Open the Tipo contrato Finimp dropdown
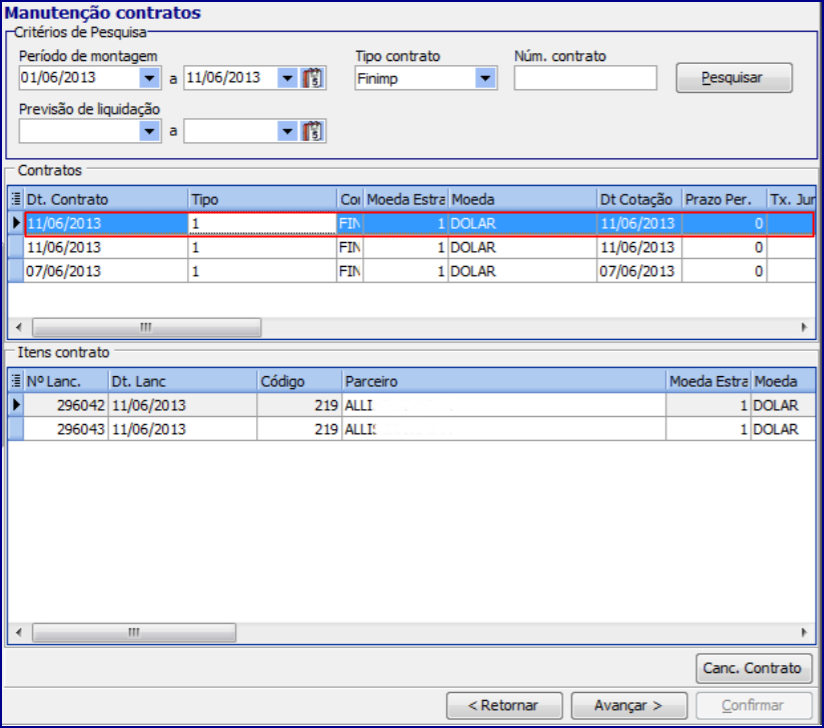Viewport: 824px width, 728px height. click(485, 78)
